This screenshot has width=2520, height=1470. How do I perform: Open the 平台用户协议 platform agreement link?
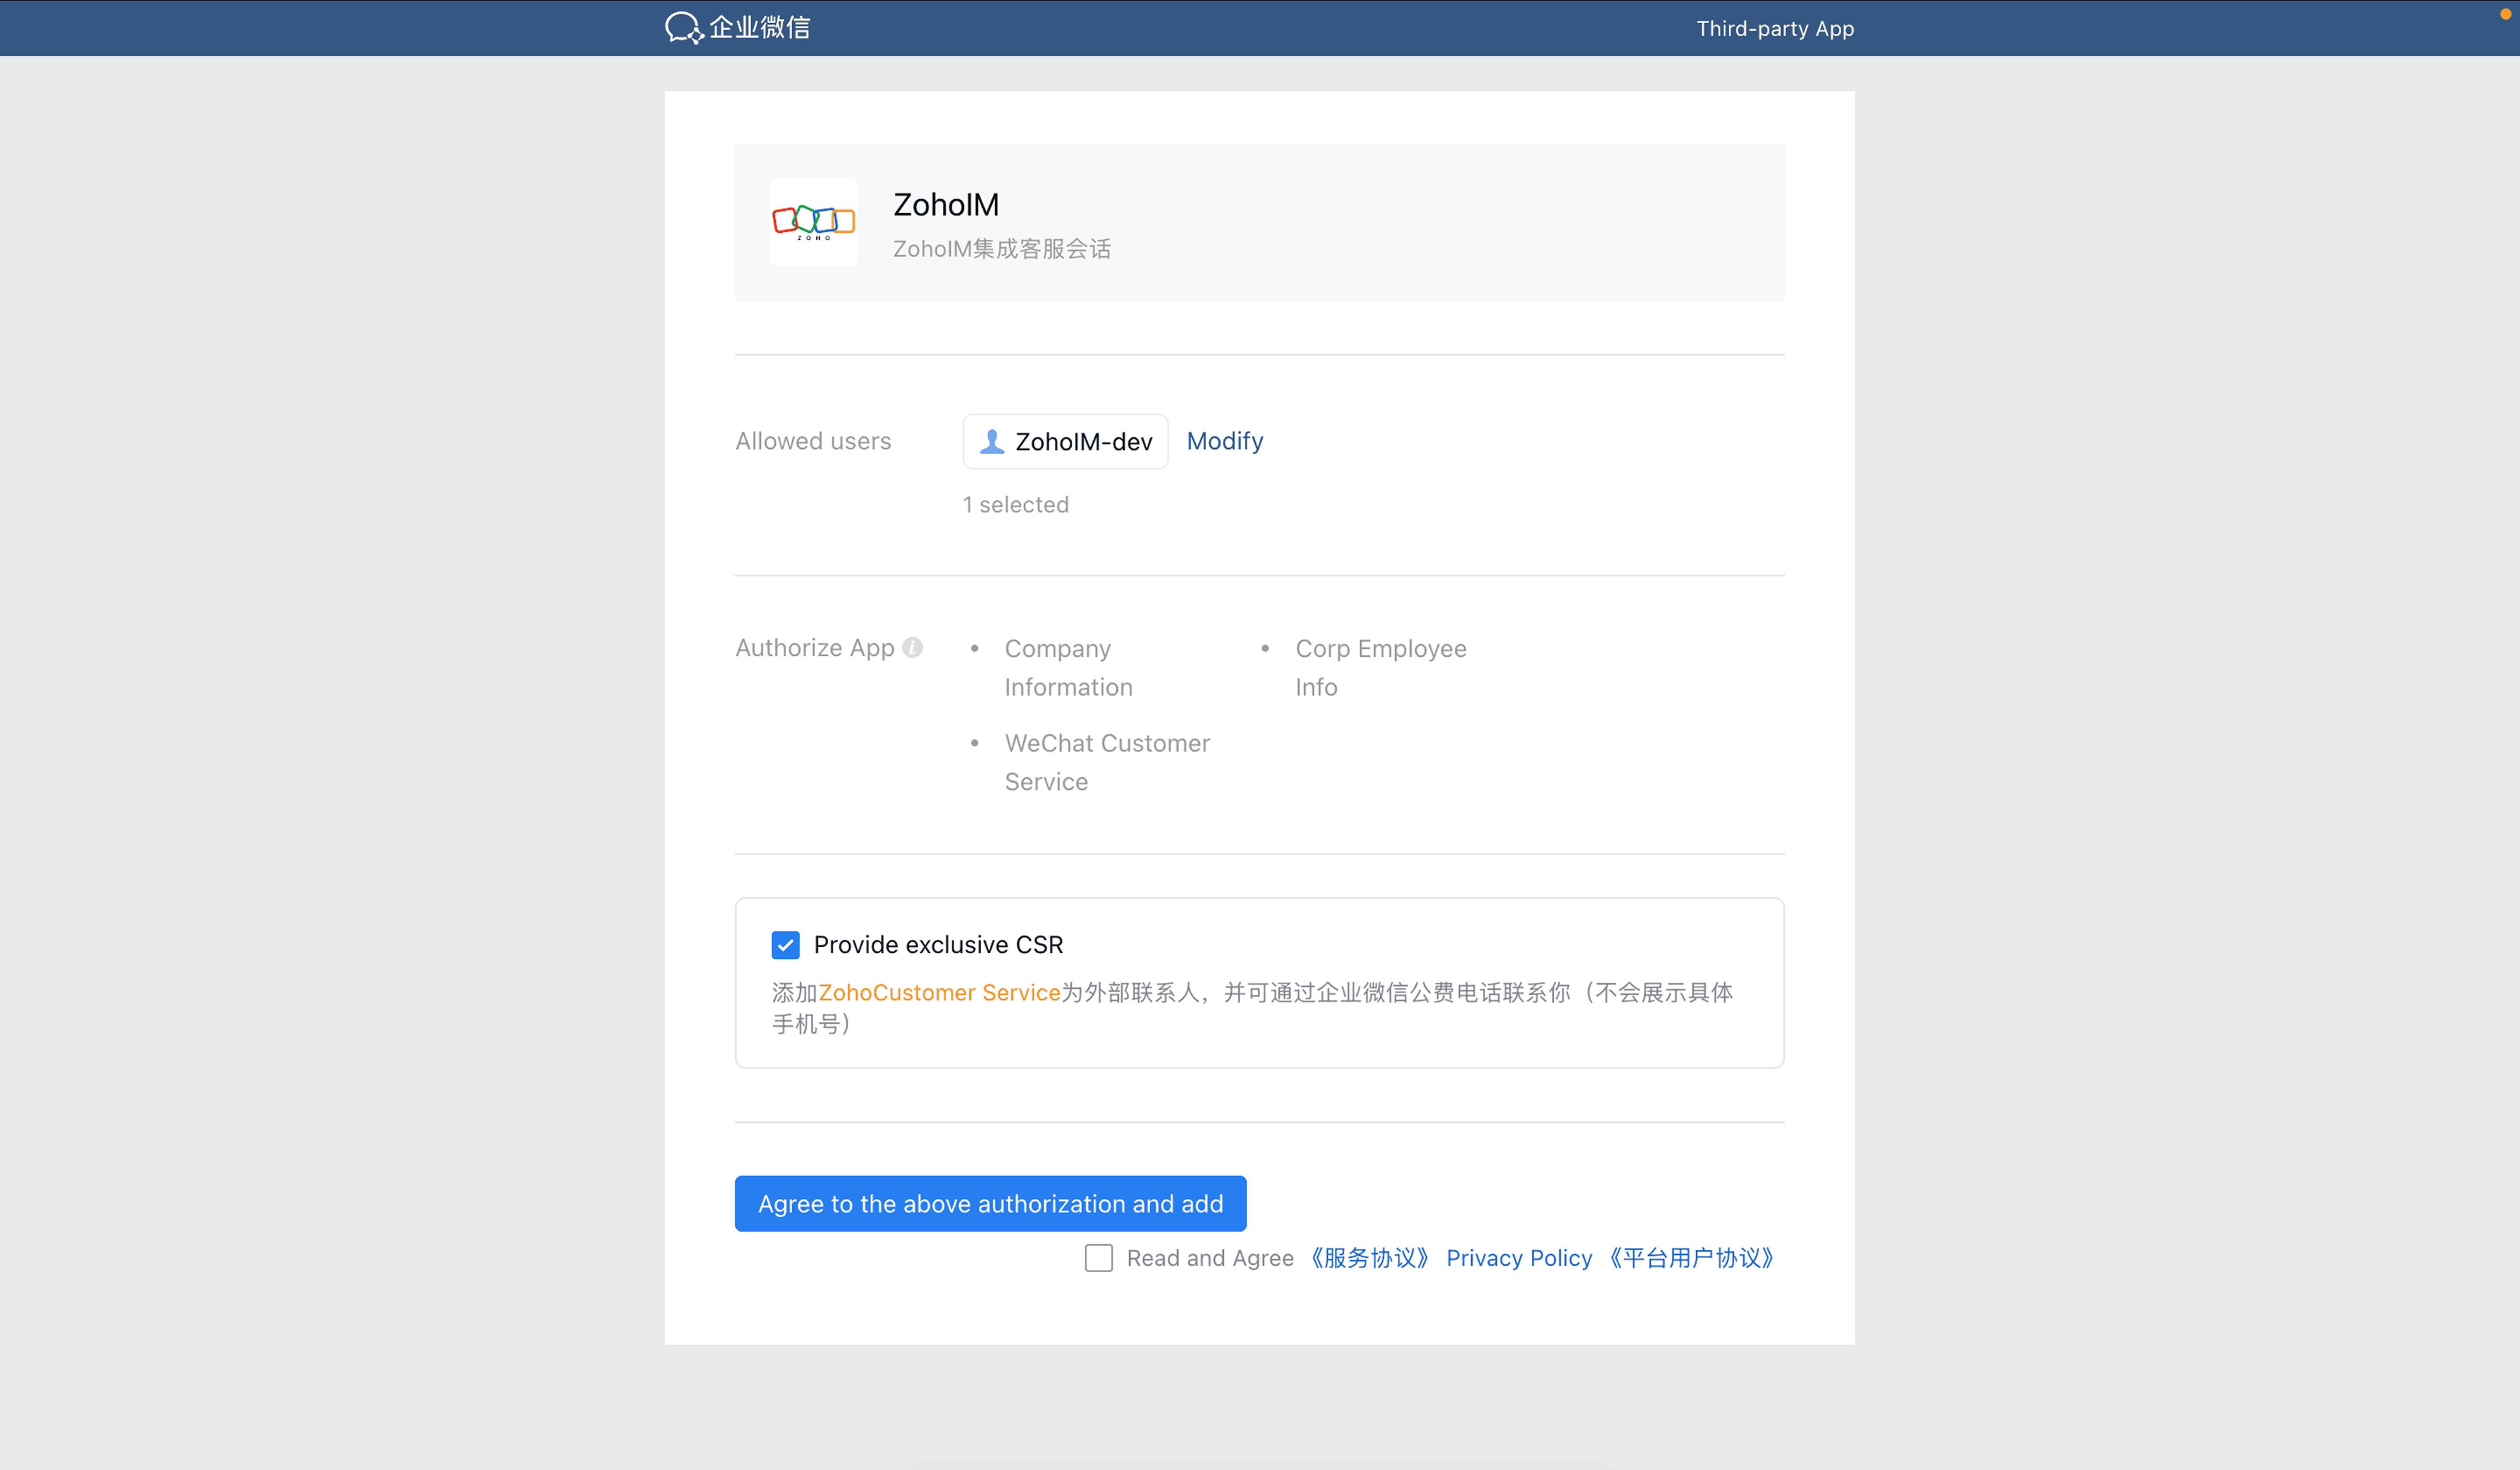[1690, 1258]
